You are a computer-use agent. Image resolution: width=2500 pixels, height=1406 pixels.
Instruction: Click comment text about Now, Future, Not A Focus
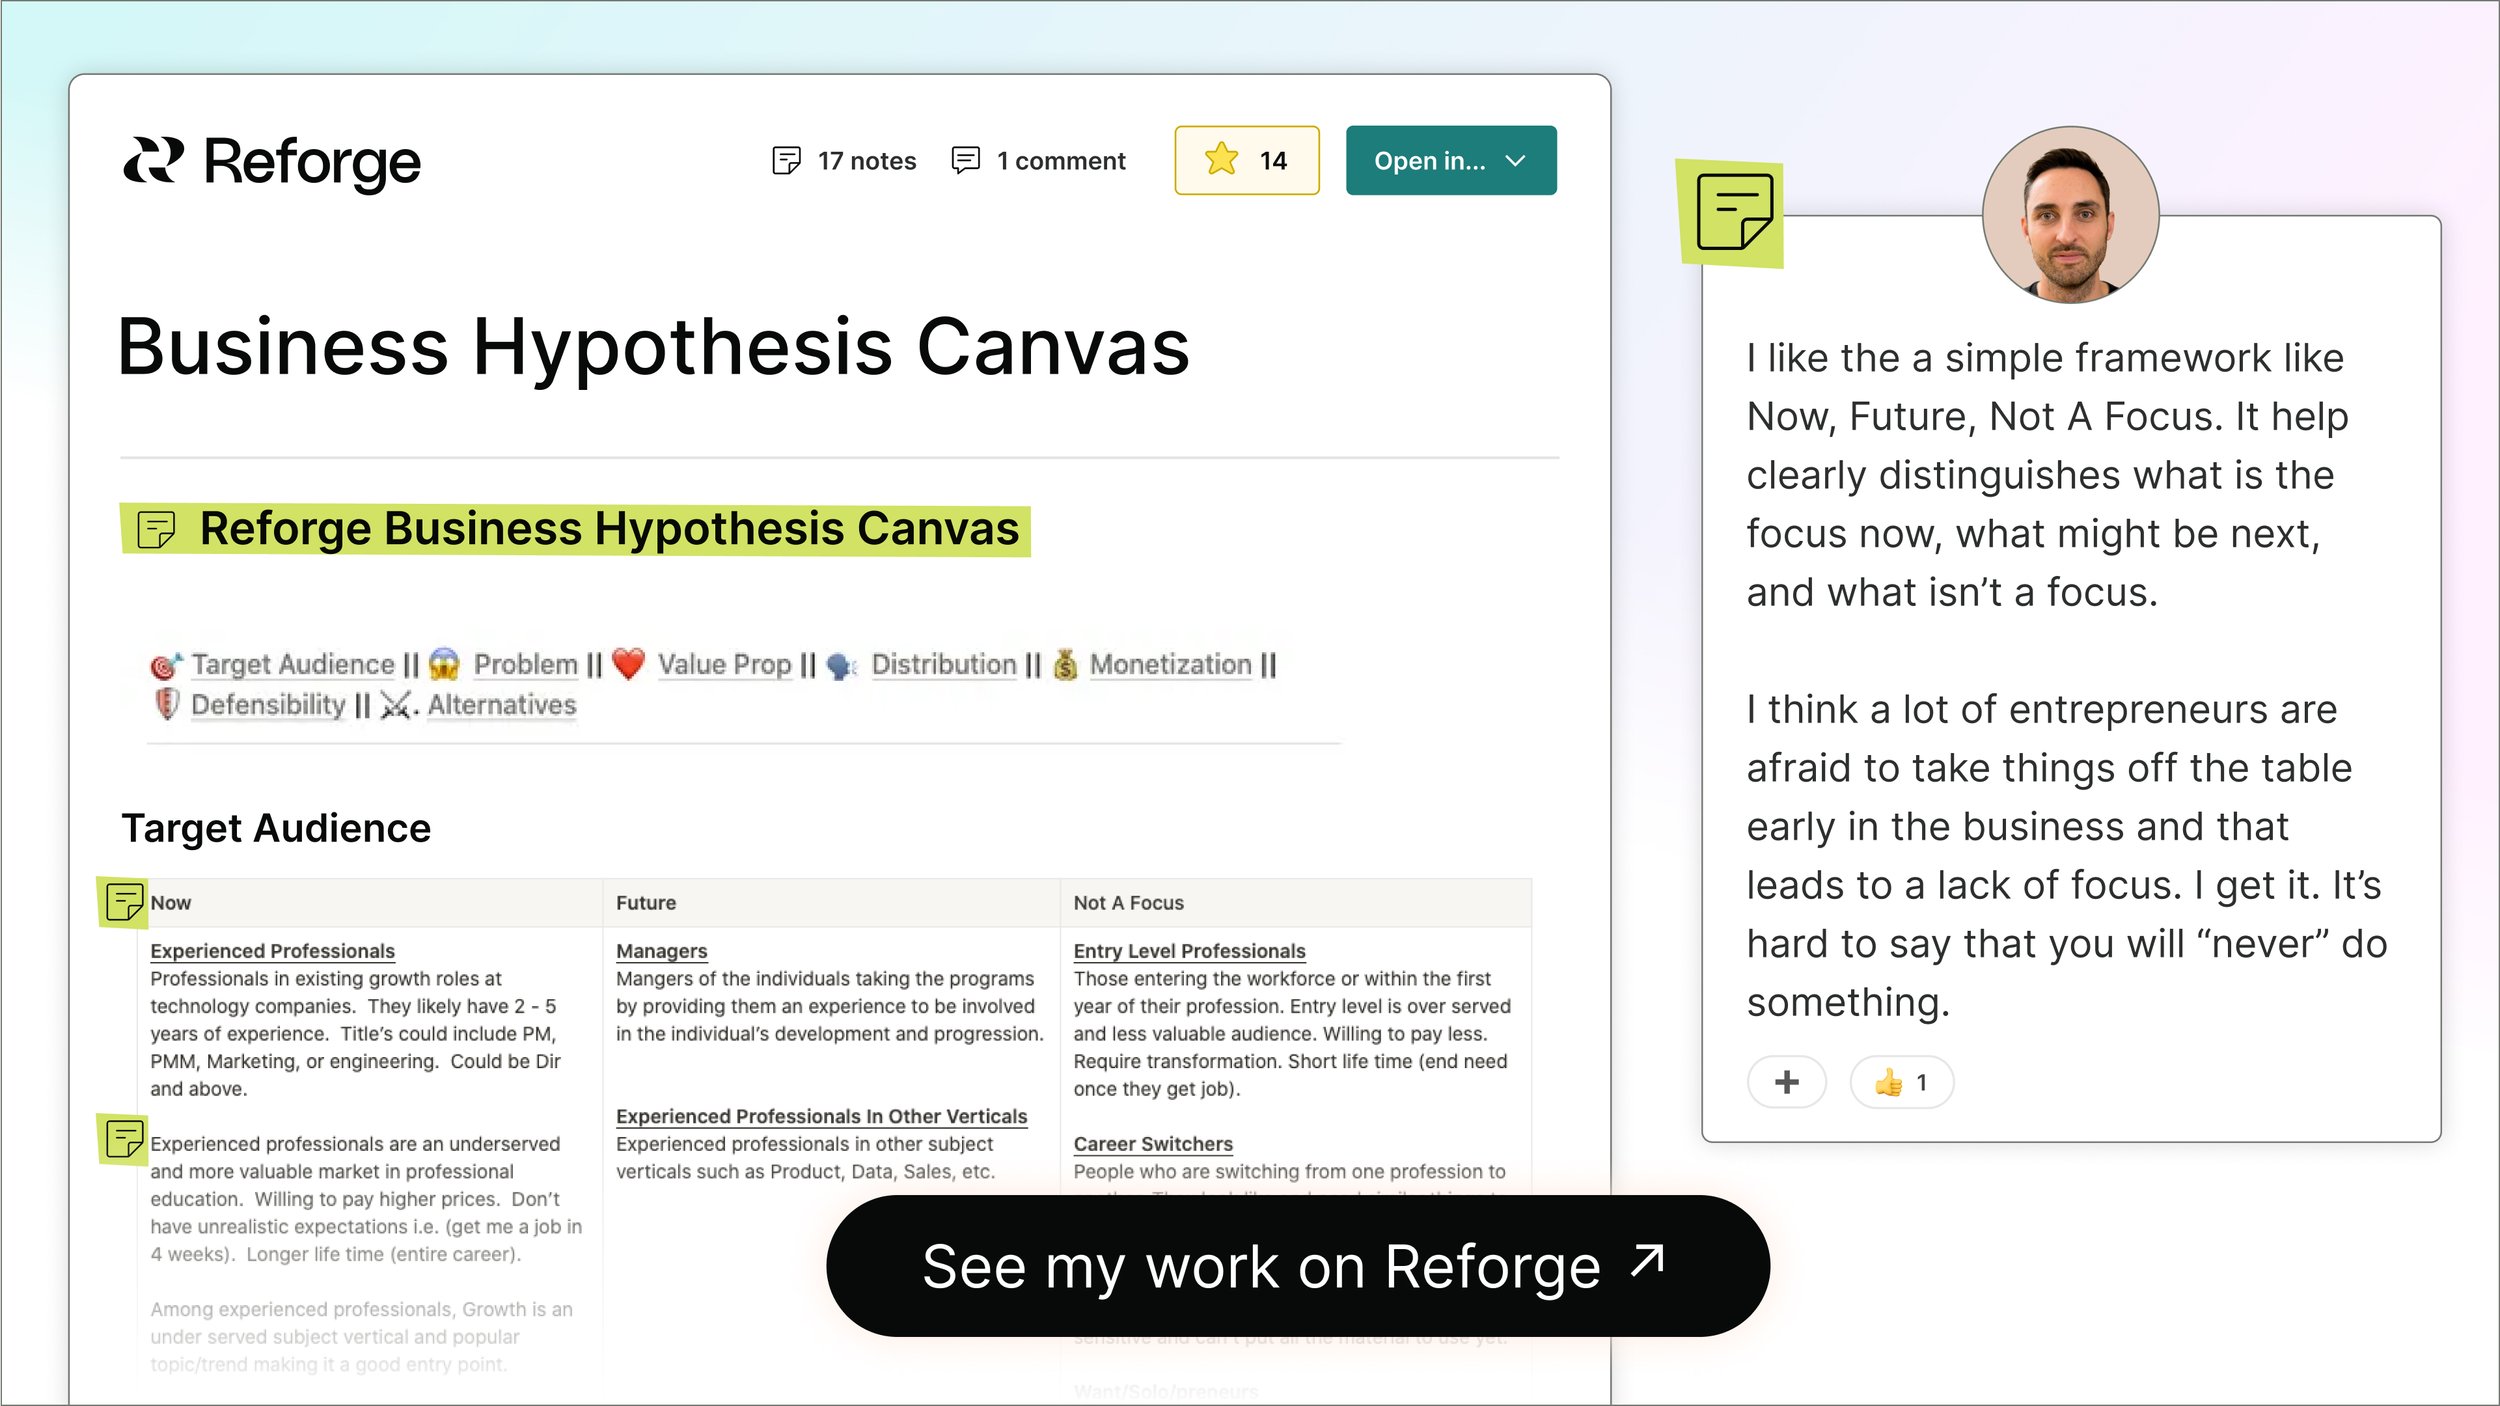[2047, 475]
